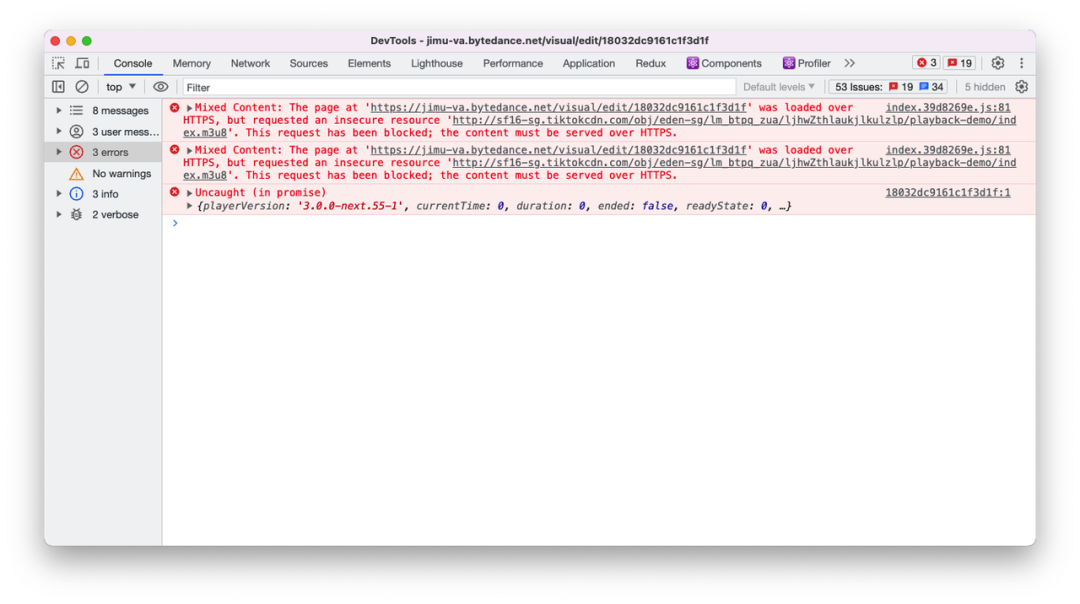The width and height of the screenshot is (1080, 604).
Task: Select the No warnings triangle icon
Action: pos(76,174)
